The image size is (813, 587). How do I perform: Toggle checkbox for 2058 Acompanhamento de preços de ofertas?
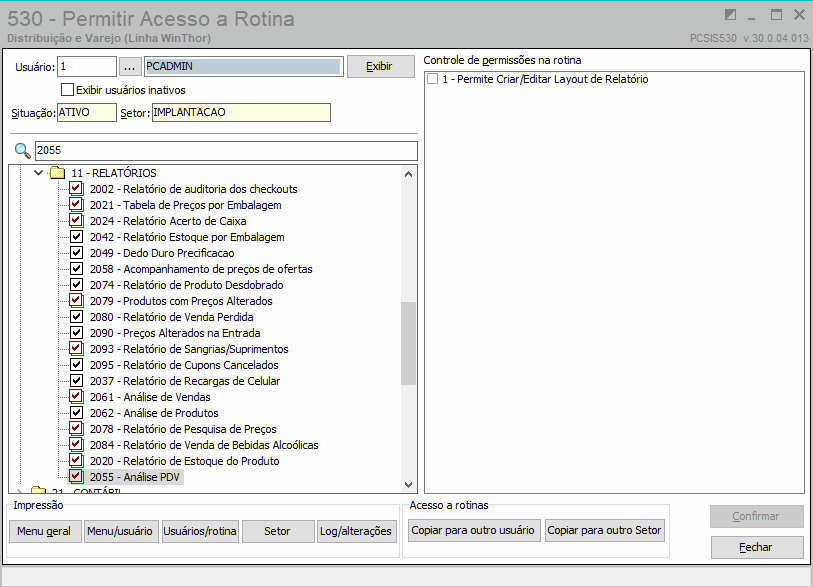[x=76, y=269]
